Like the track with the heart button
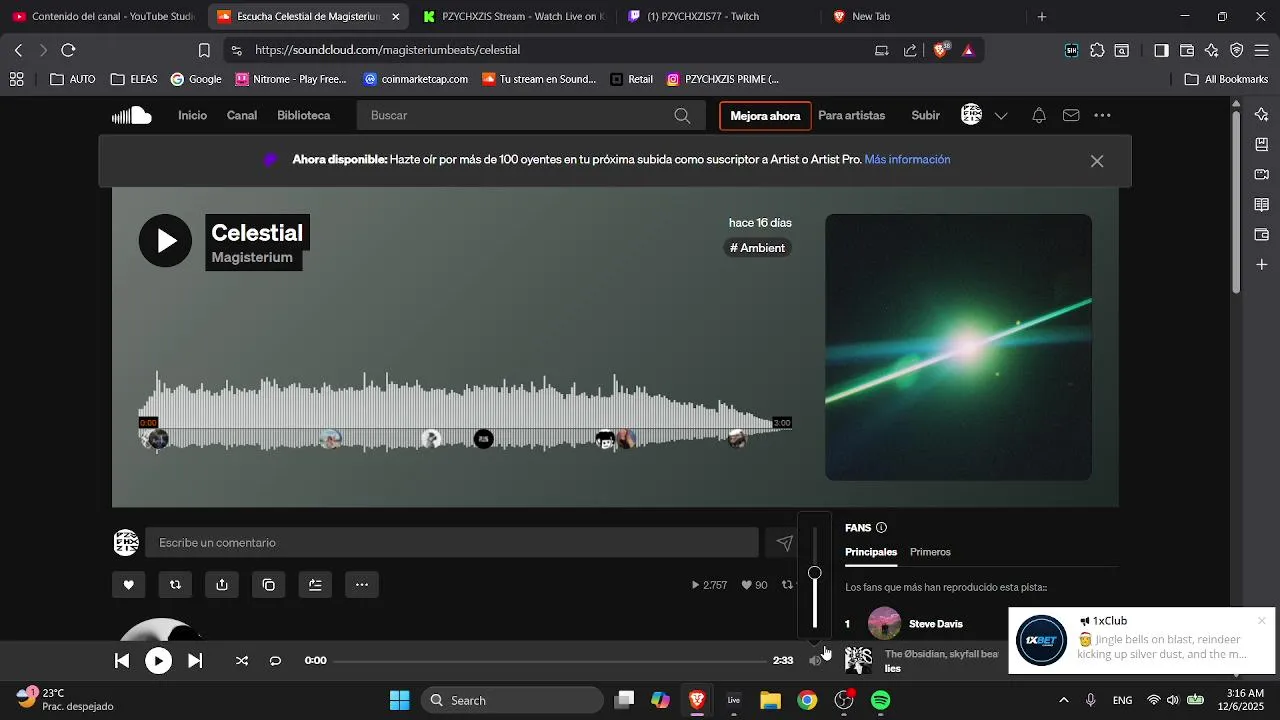The image size is (1280, 720). point(129,585)
